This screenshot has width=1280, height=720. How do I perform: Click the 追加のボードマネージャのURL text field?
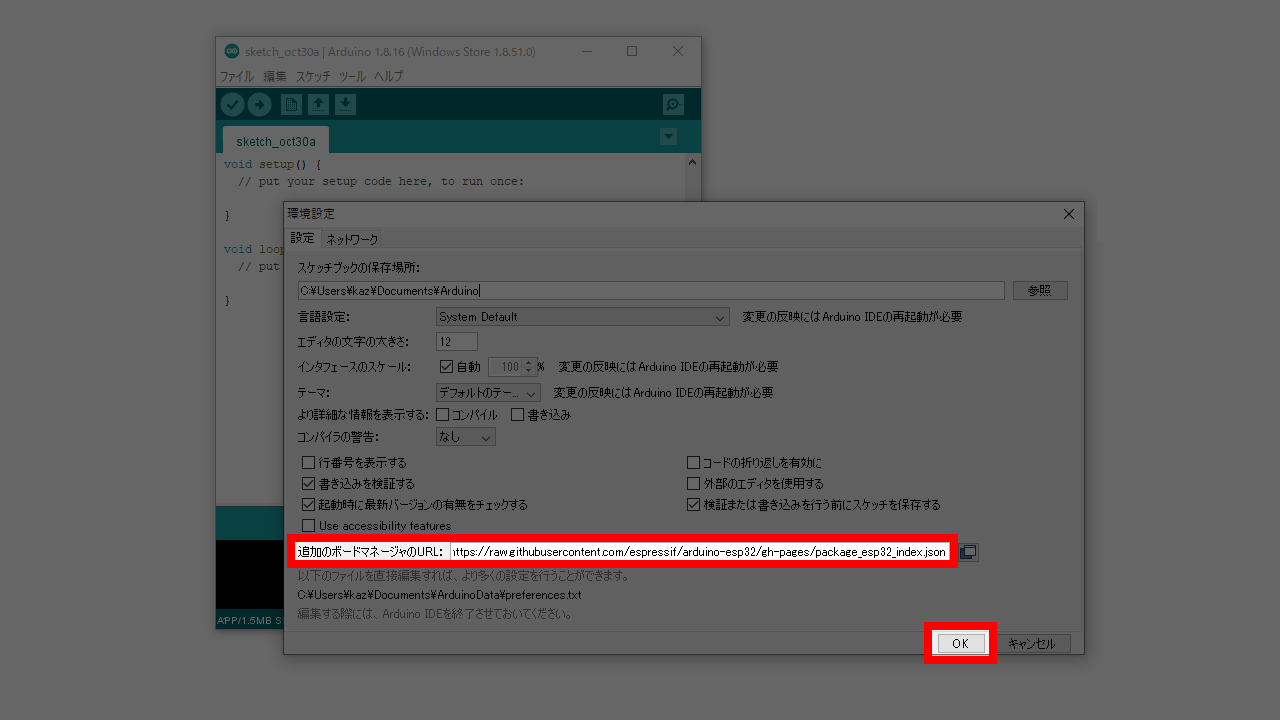[698, 552]
